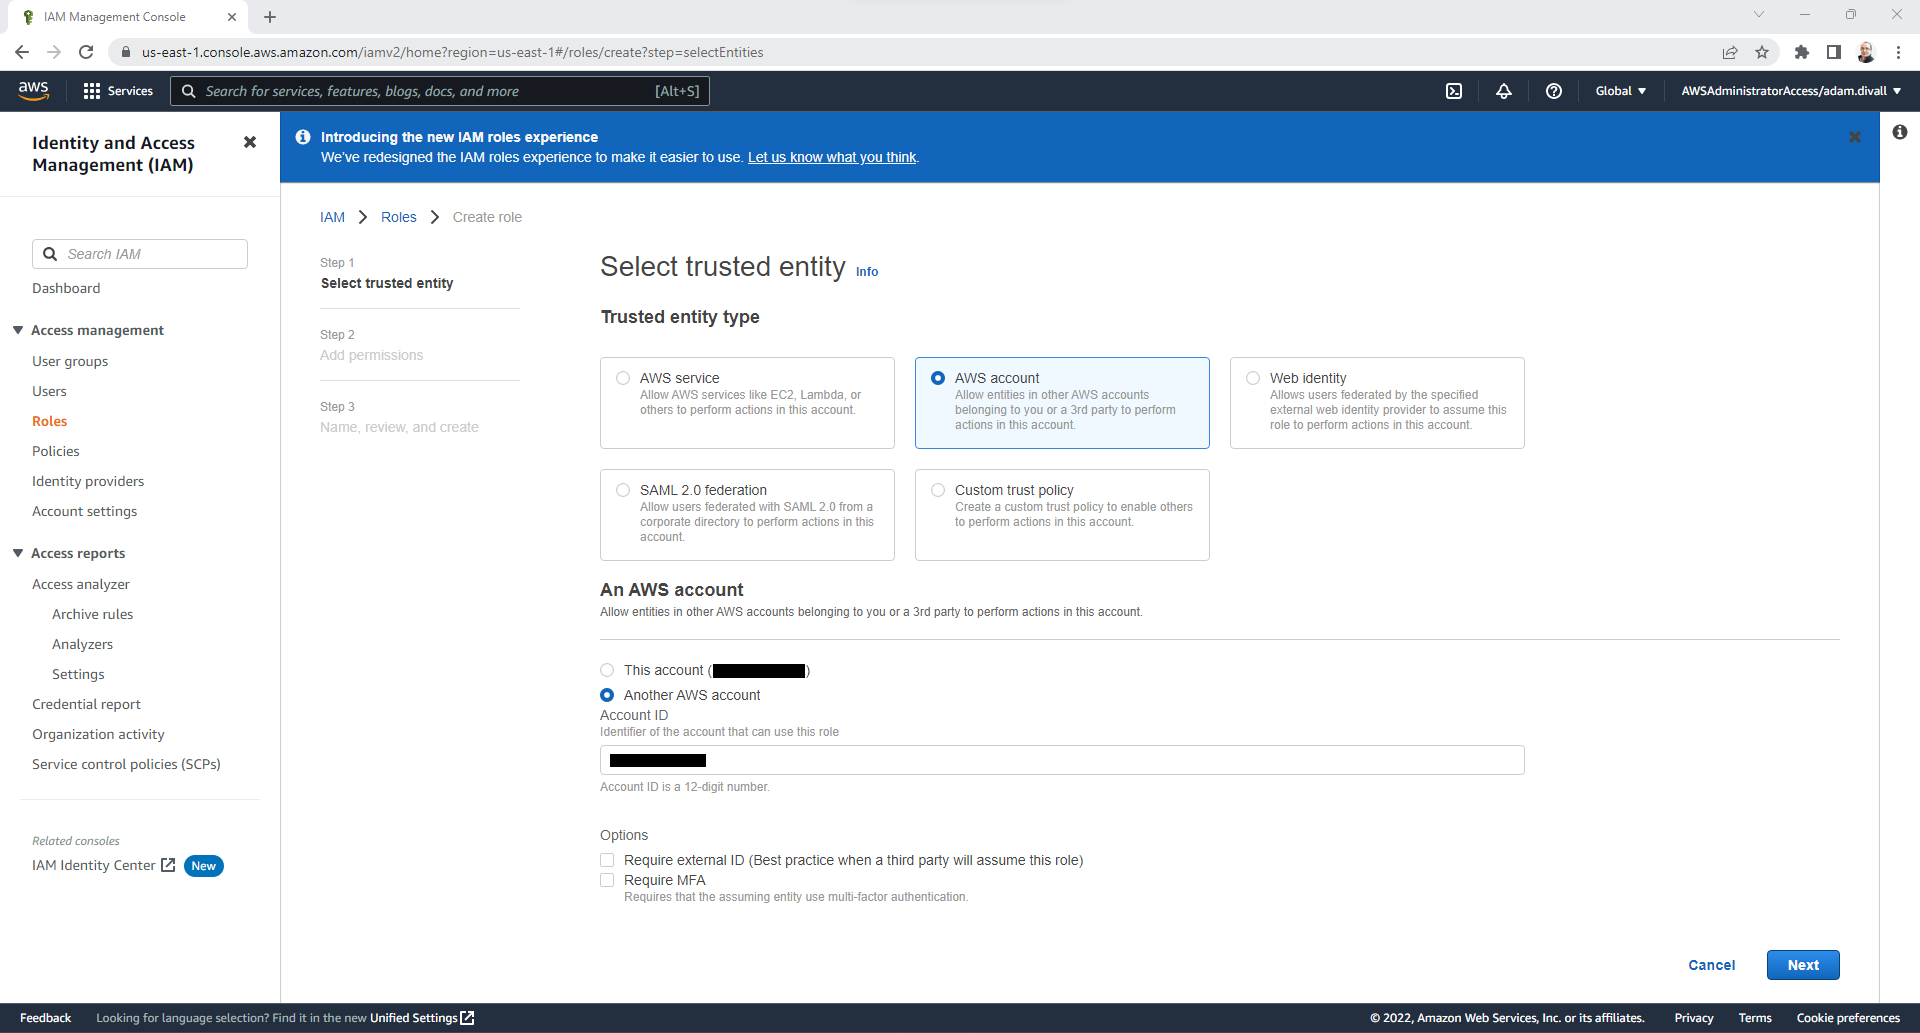
Task: Open IAM Identity Center external link icon
Action: coord(168,865)
